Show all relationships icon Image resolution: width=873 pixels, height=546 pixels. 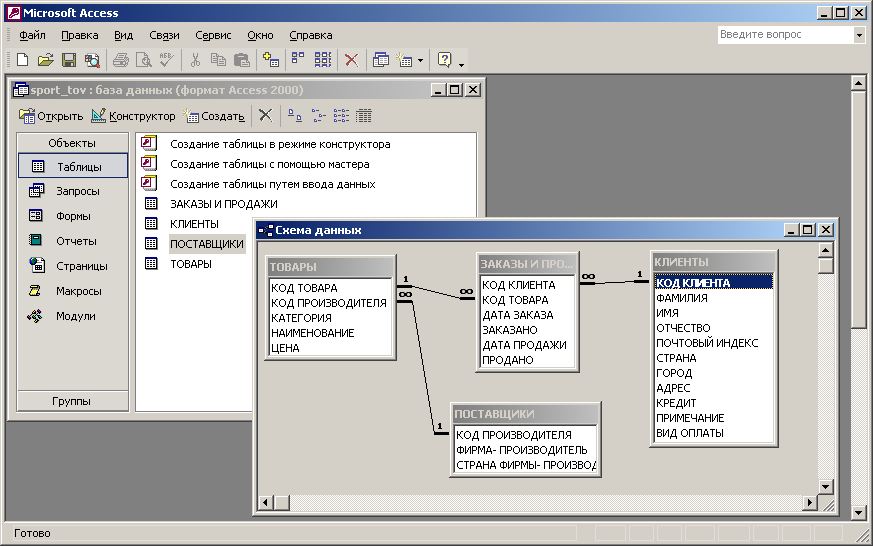pyautogui.click(x=323, y=60)
